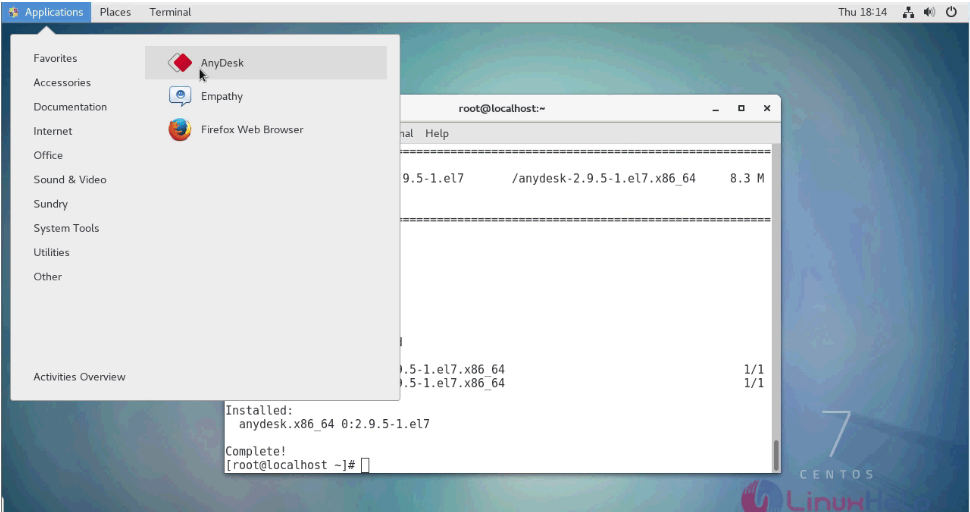
Task: Click the volume speaker icon in top bar
Action: point(929,12)
